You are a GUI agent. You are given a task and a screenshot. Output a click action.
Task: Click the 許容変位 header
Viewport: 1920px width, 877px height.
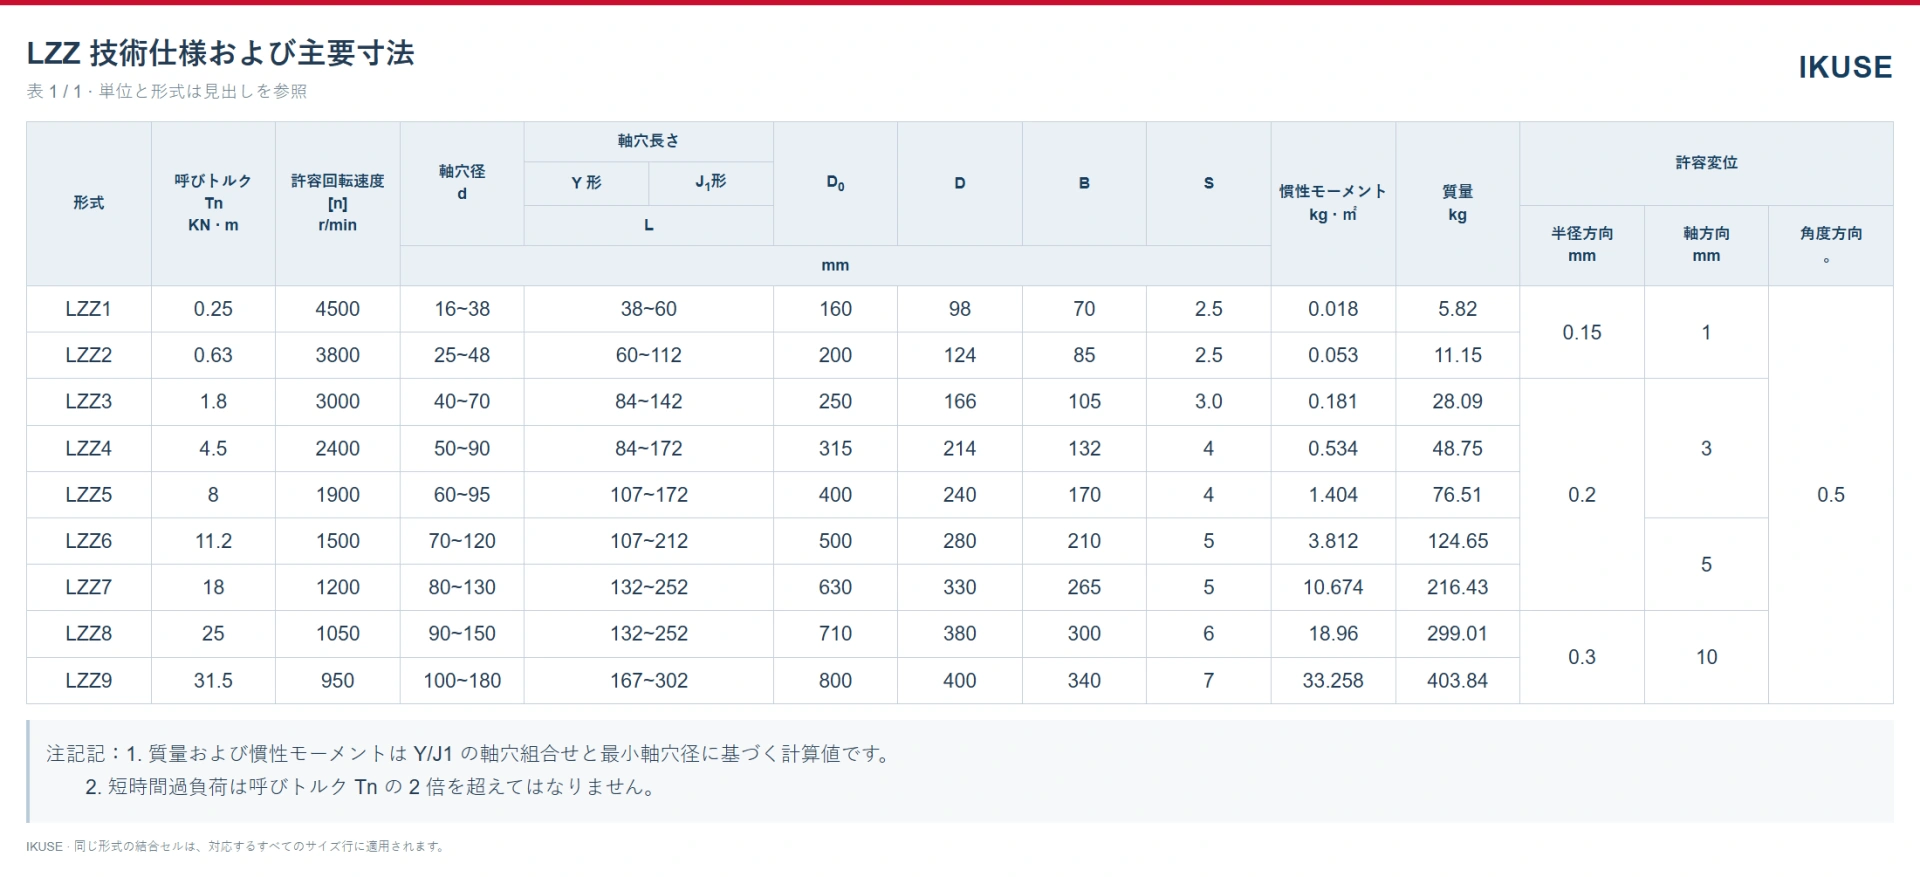click(1706, 163)
